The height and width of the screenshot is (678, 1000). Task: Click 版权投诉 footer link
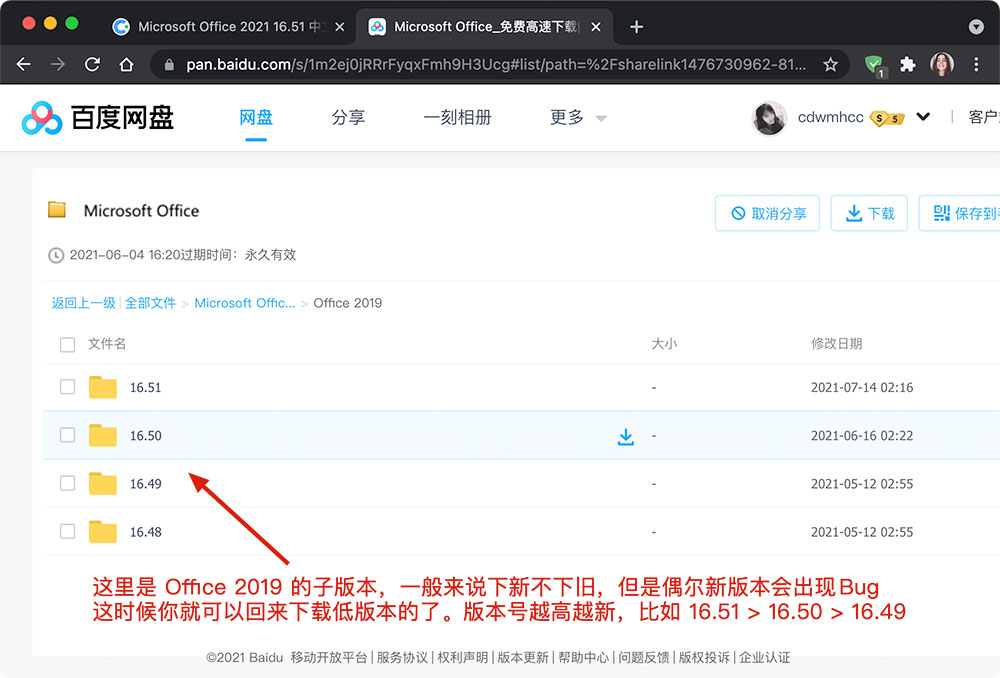tap(704, 658)
